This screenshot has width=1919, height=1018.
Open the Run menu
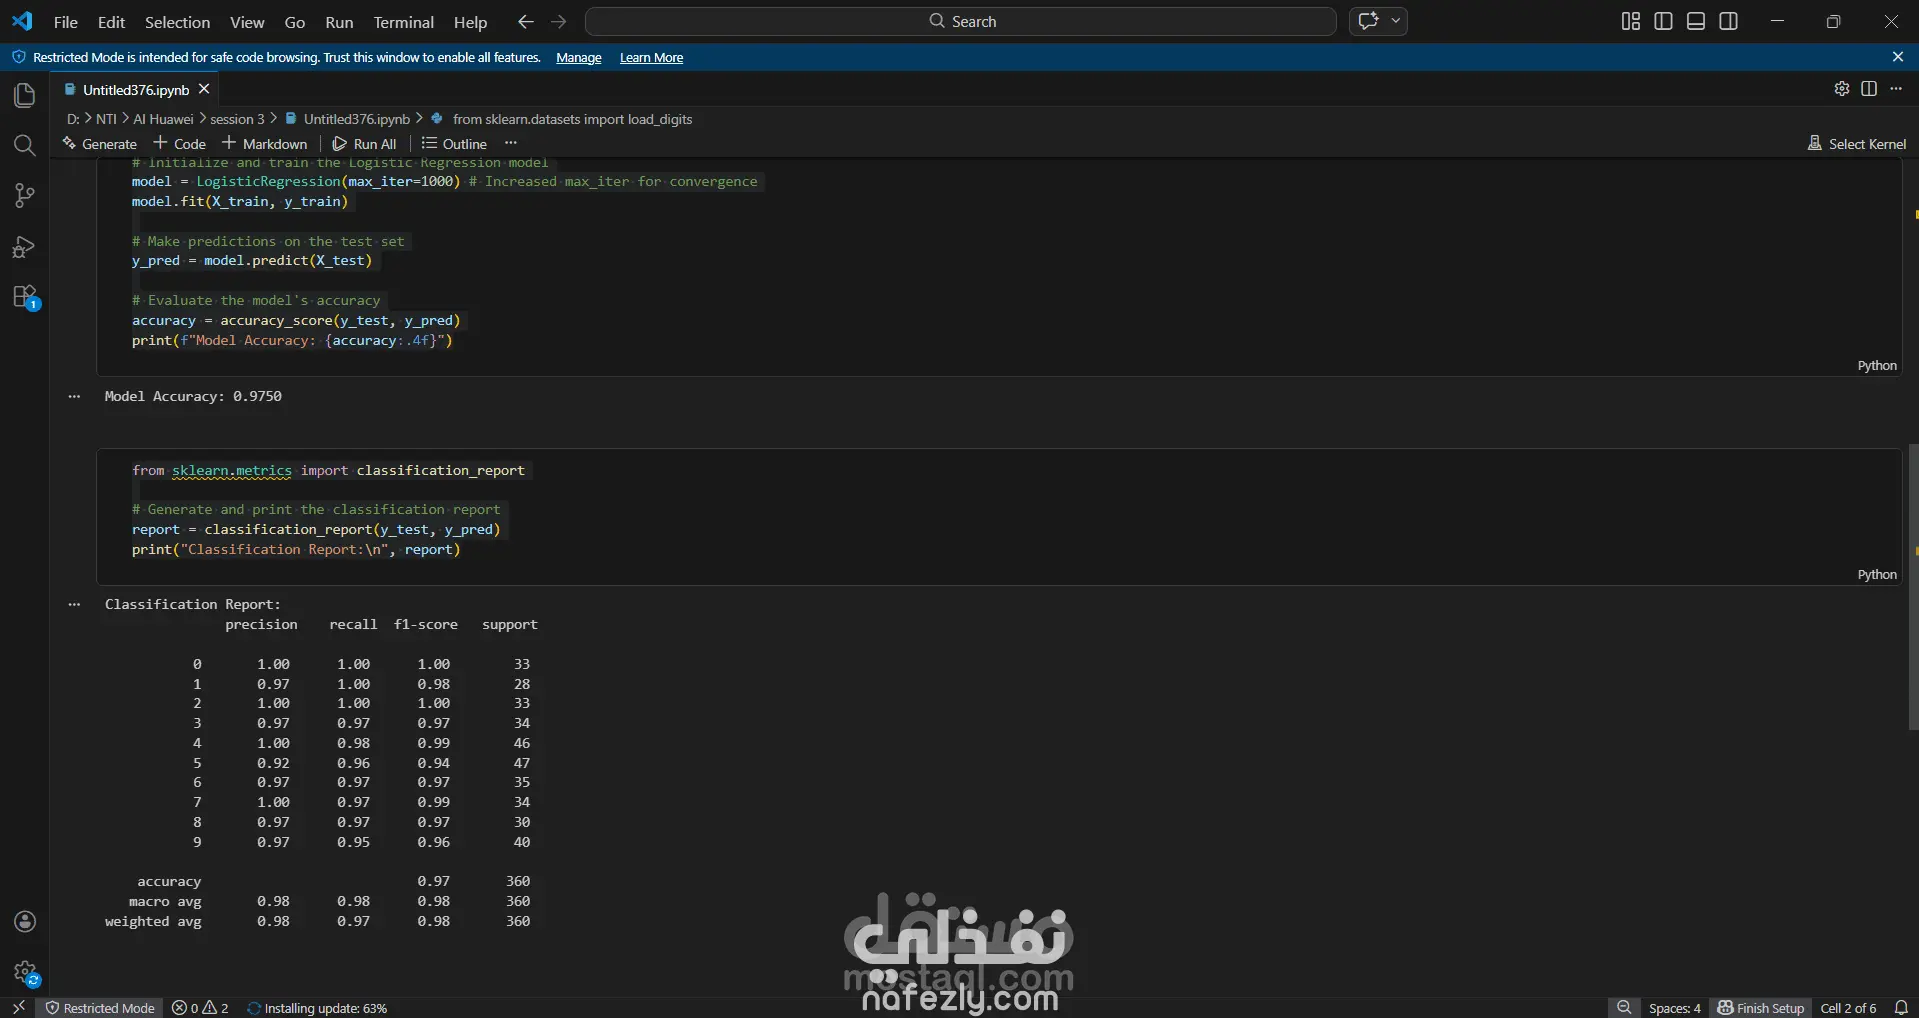tap(339, 21)
